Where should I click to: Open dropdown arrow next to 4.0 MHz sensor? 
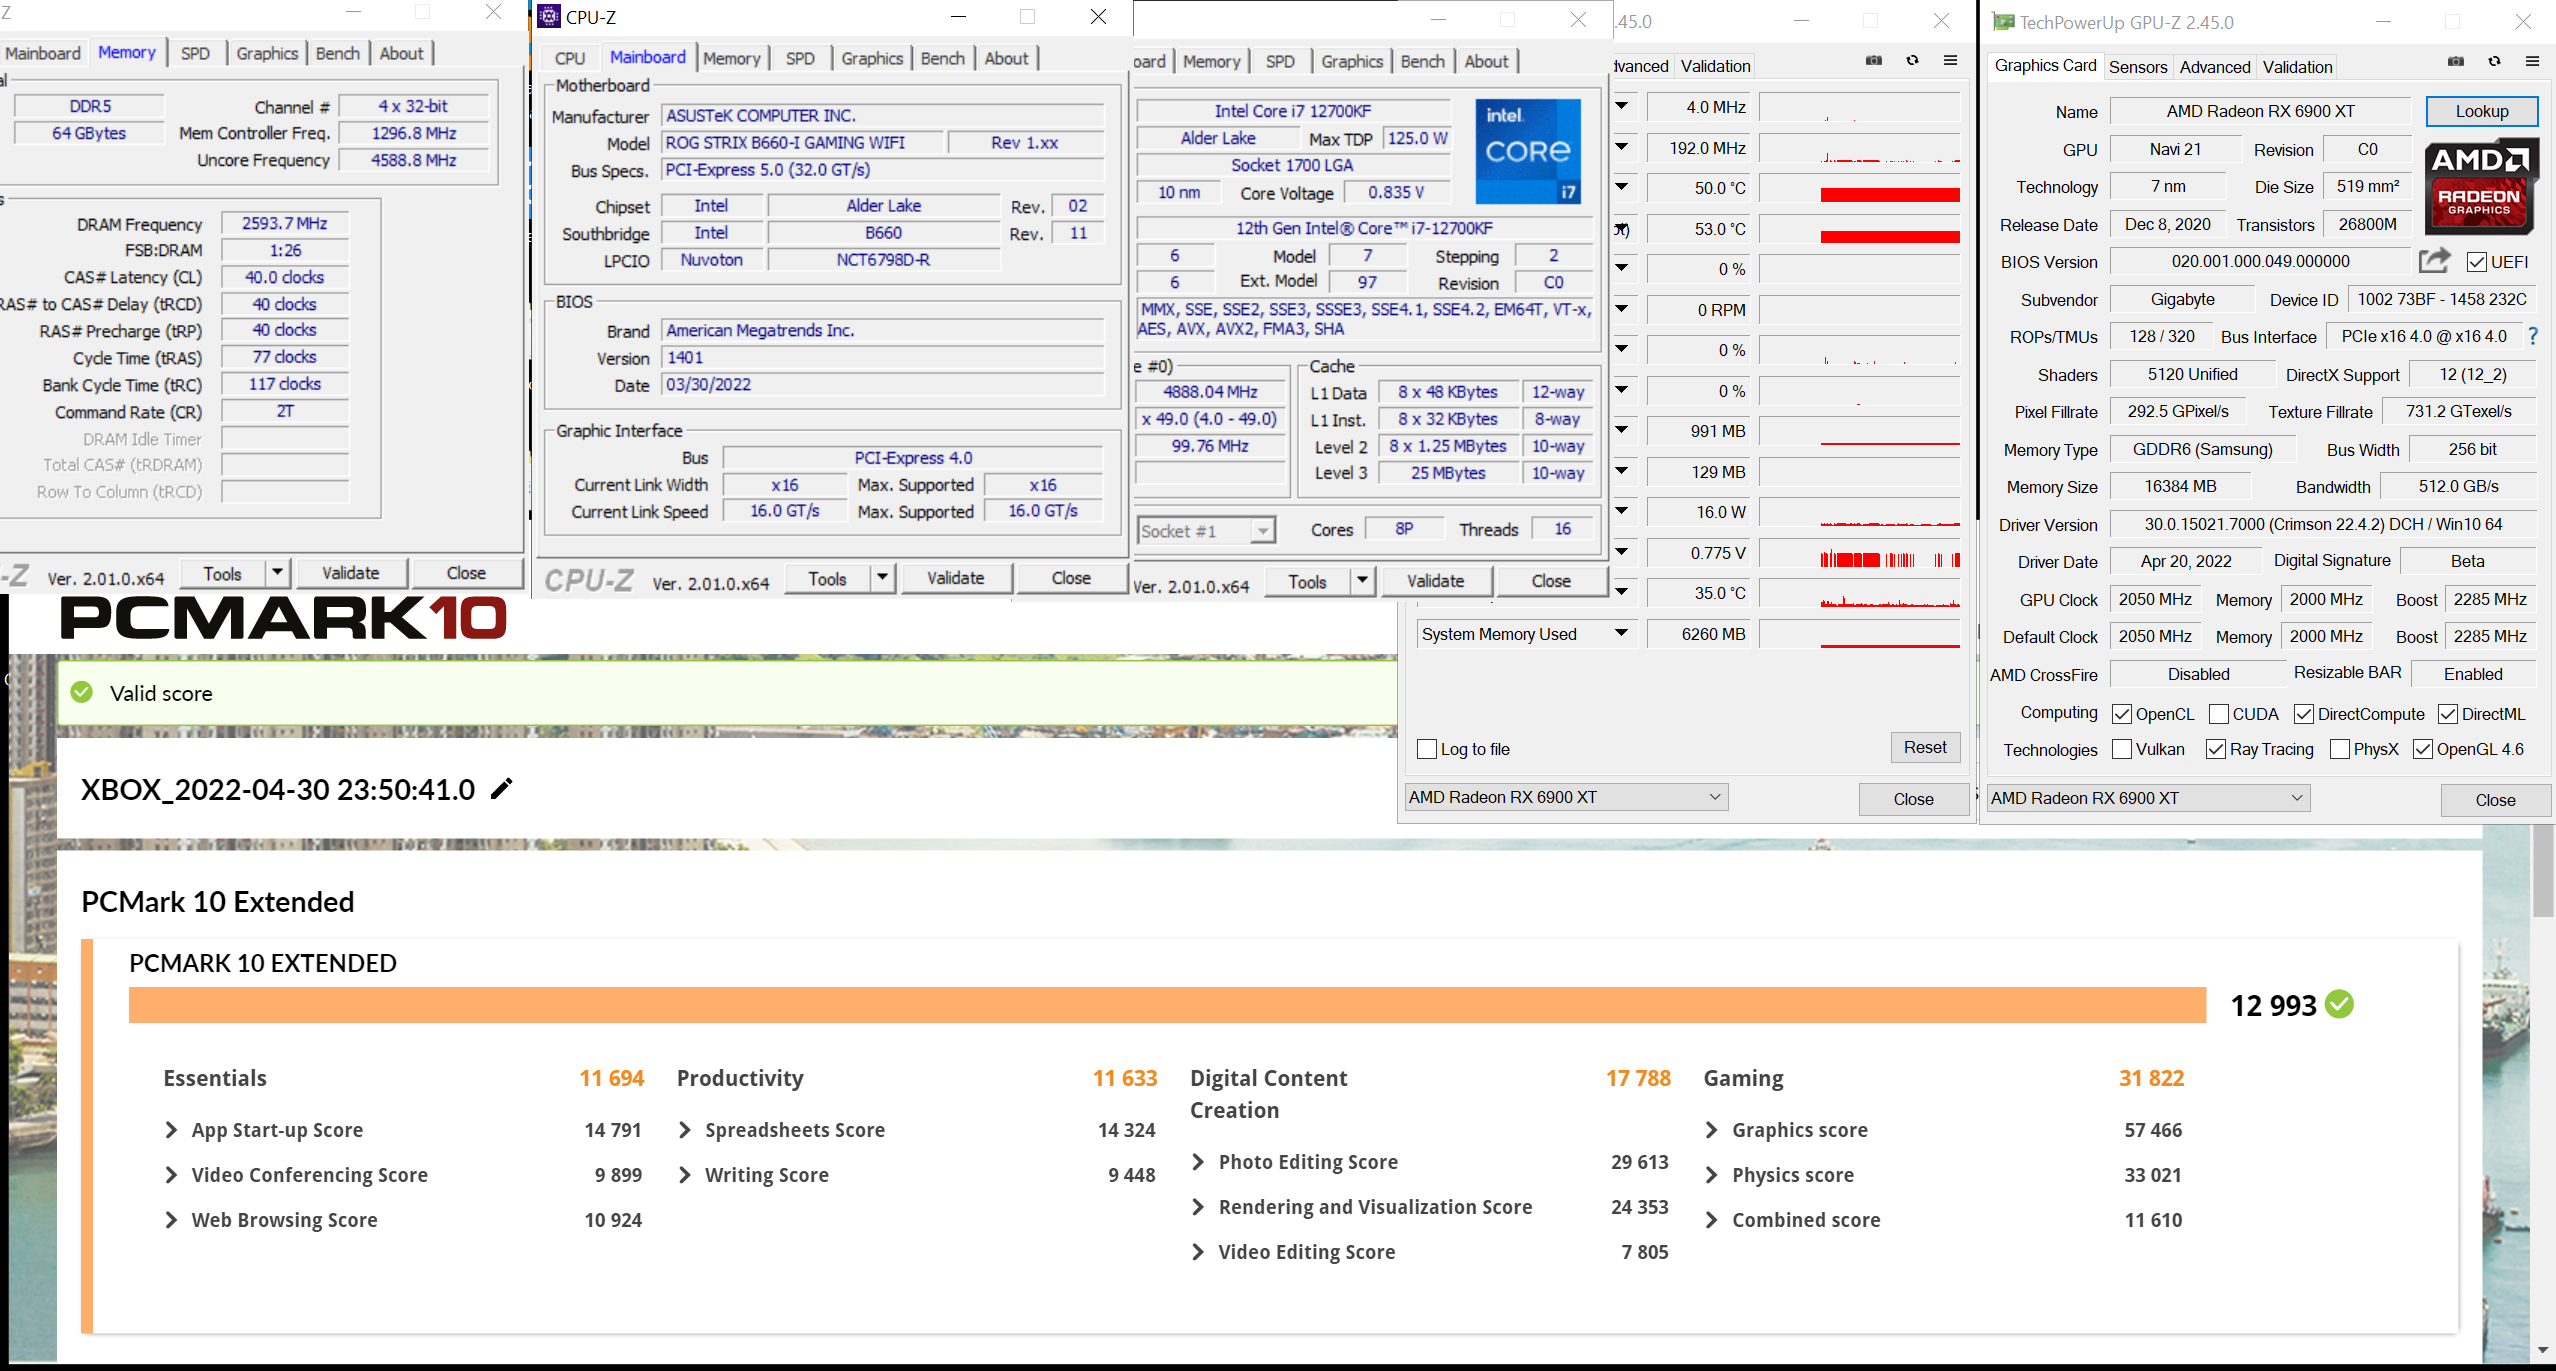(1621, 106)
